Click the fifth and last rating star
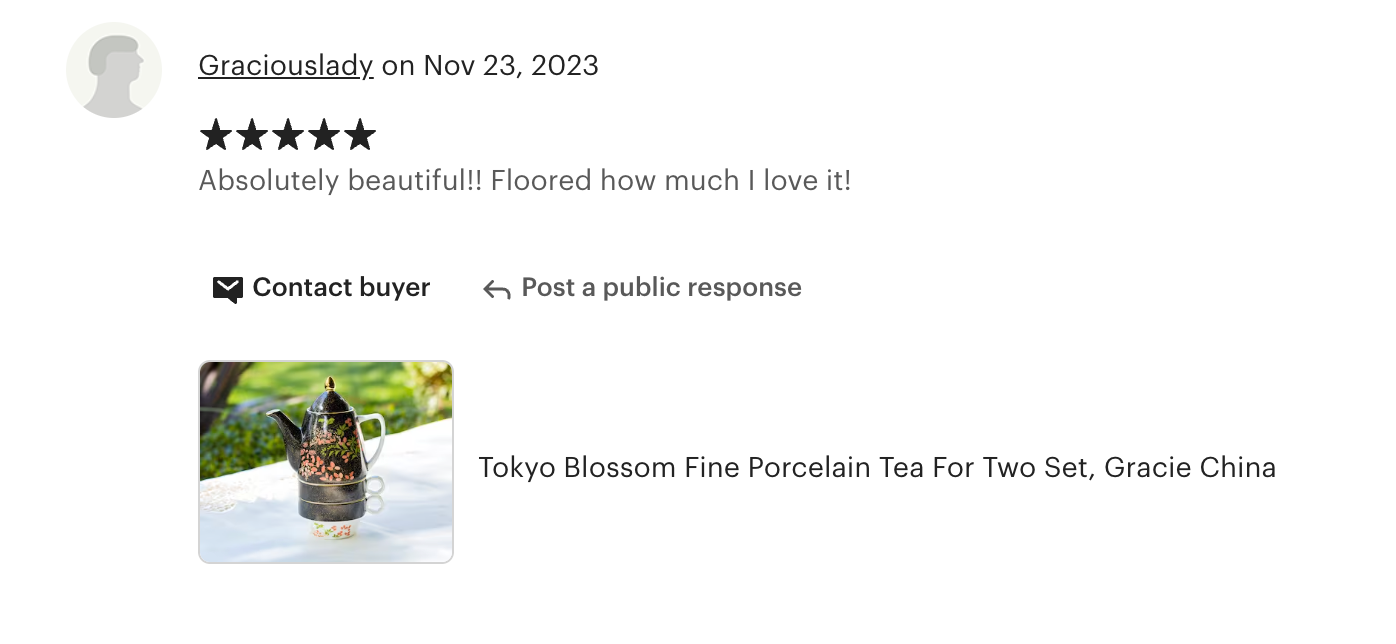Image resolution: width=1396 pixels, height=644 pixels. click(359, 135)
